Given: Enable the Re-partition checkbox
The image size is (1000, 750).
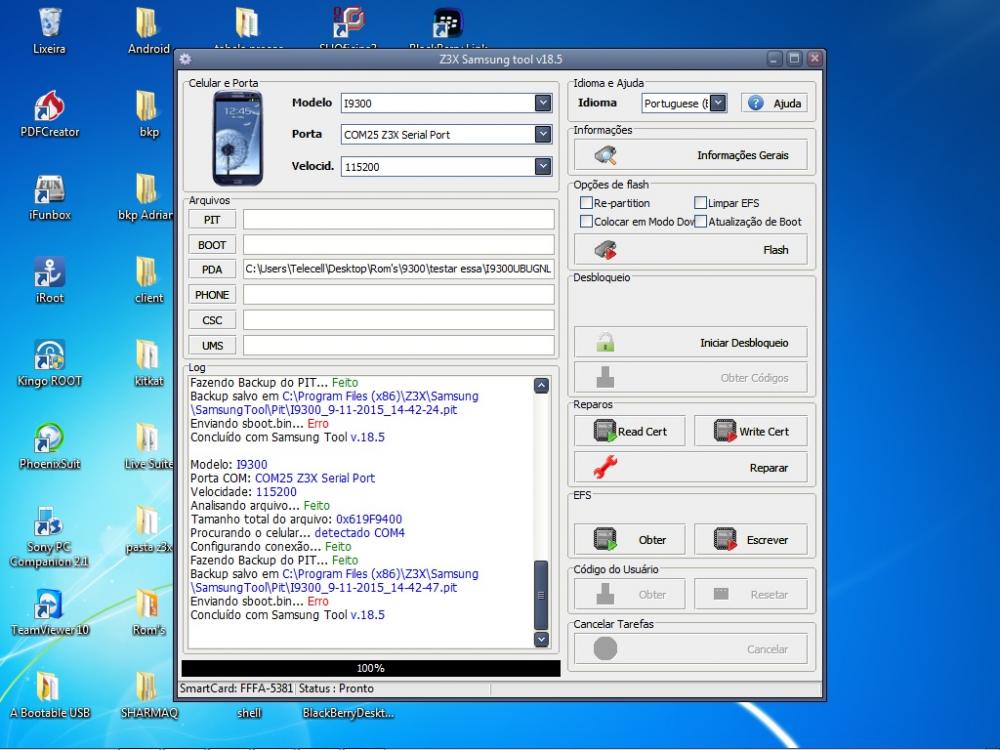Looking at the screenshot, I should 586,203.
